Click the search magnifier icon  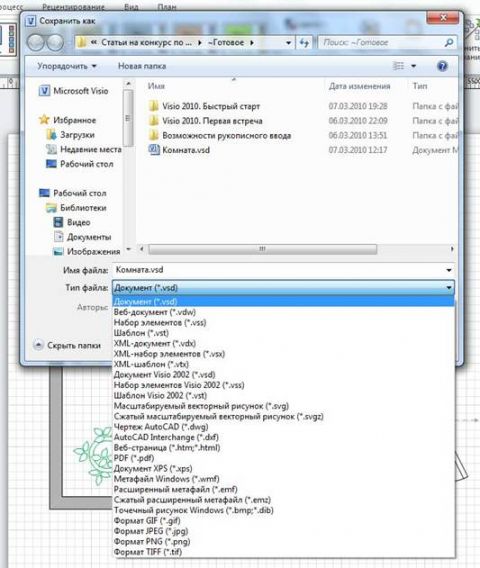pos(448,42)
